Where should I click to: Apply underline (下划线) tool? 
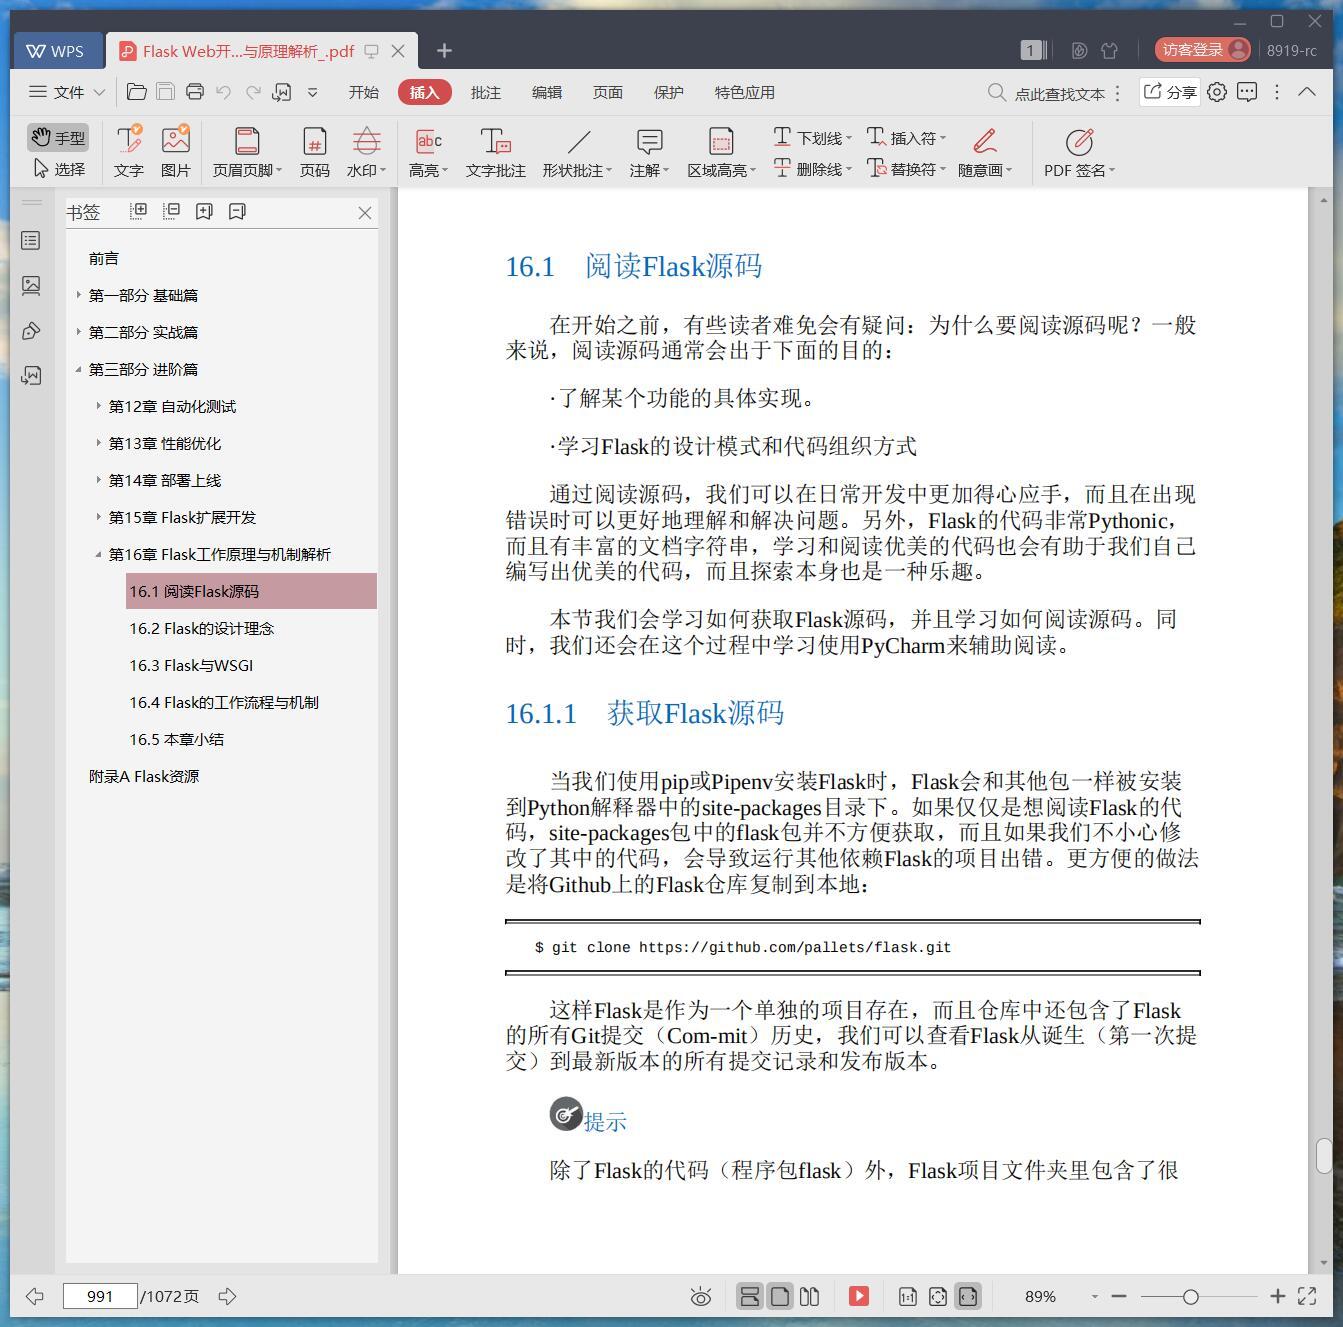[x=812, y=137]
